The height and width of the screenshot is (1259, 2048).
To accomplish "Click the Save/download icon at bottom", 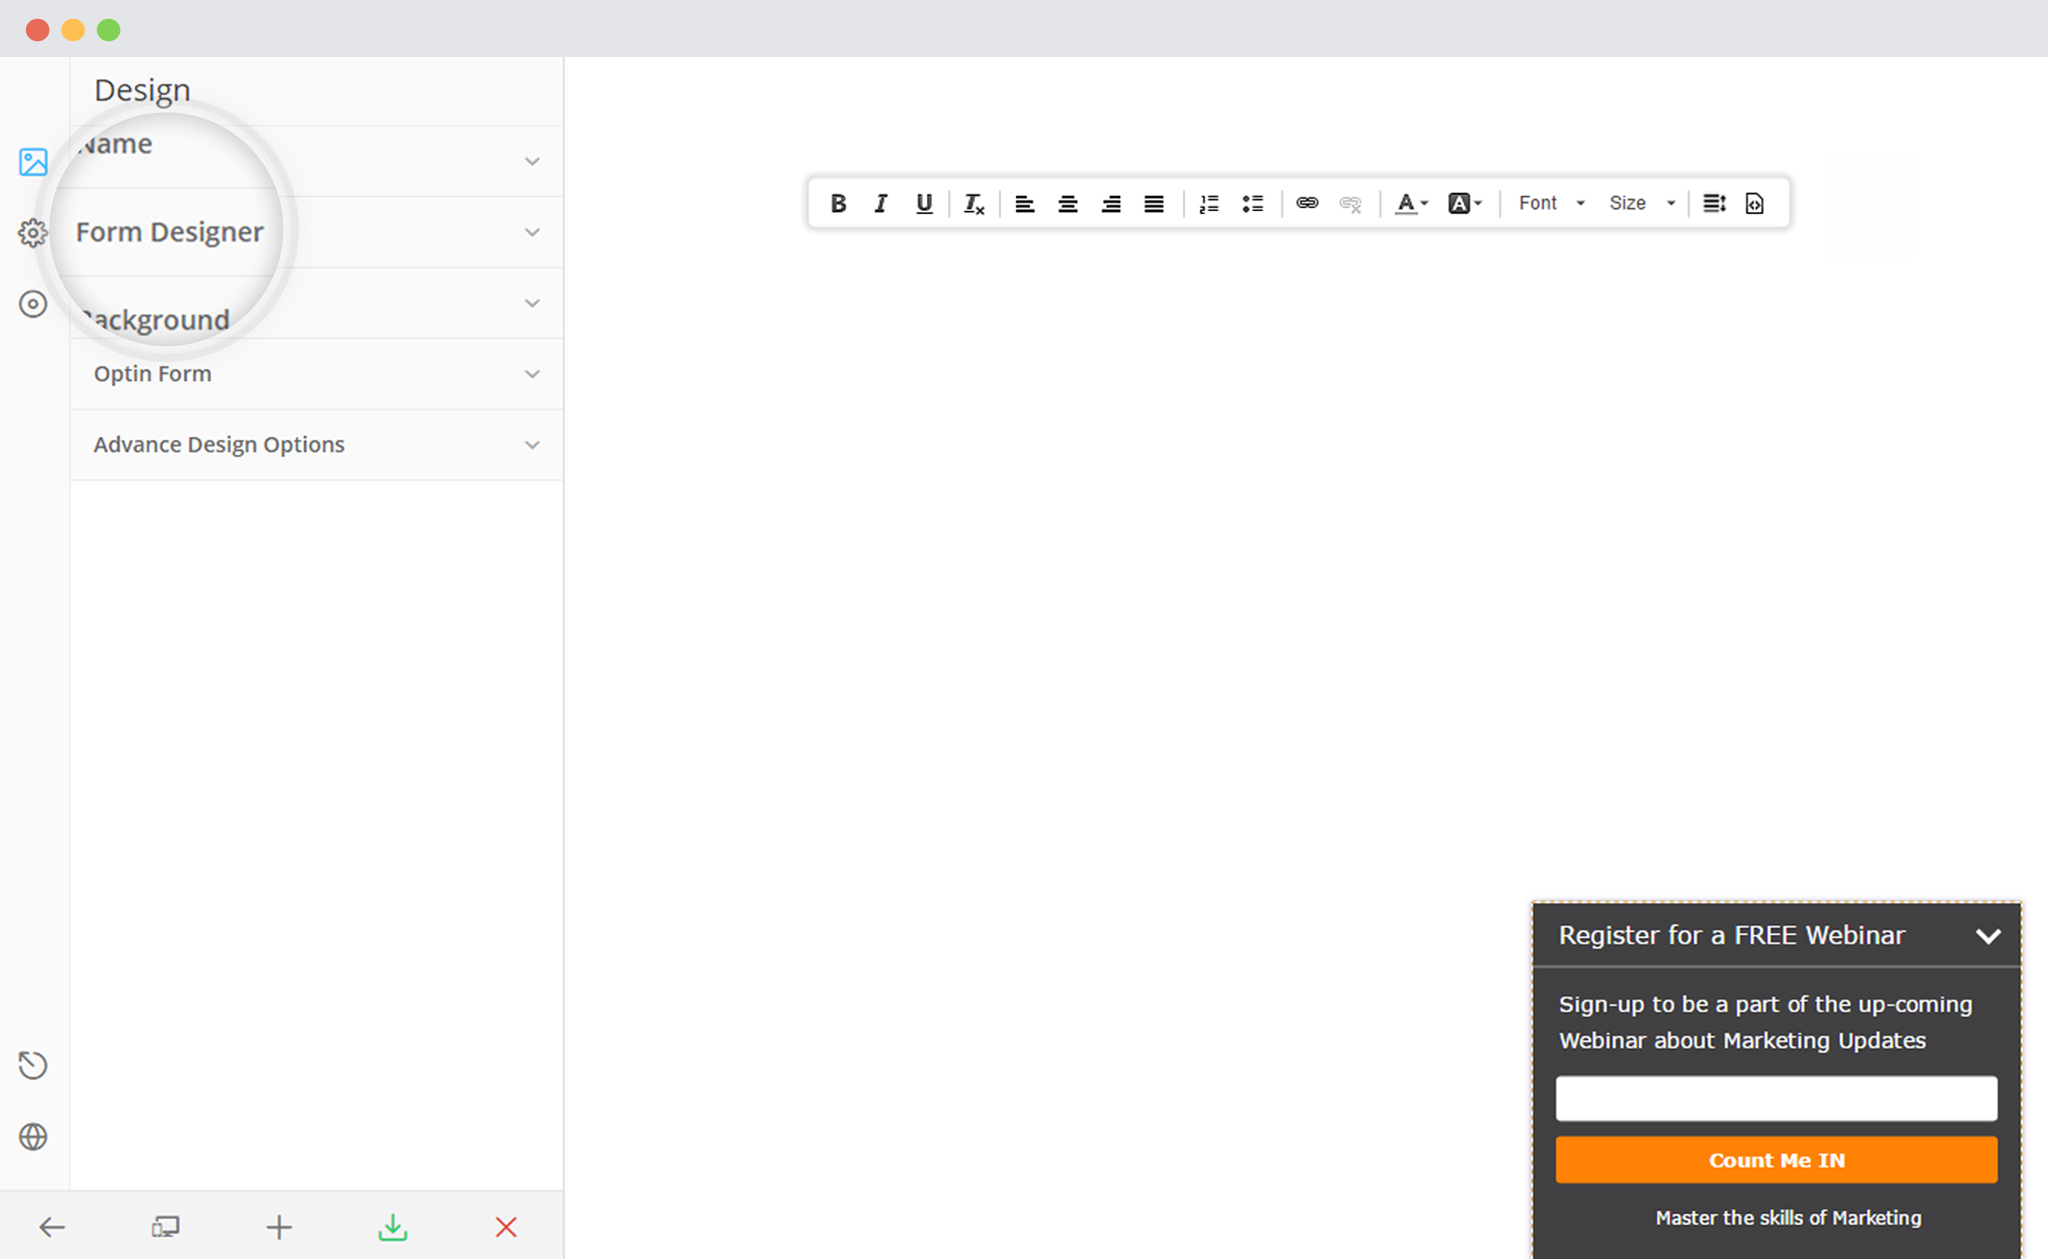I will click(x=392, y=1225).
